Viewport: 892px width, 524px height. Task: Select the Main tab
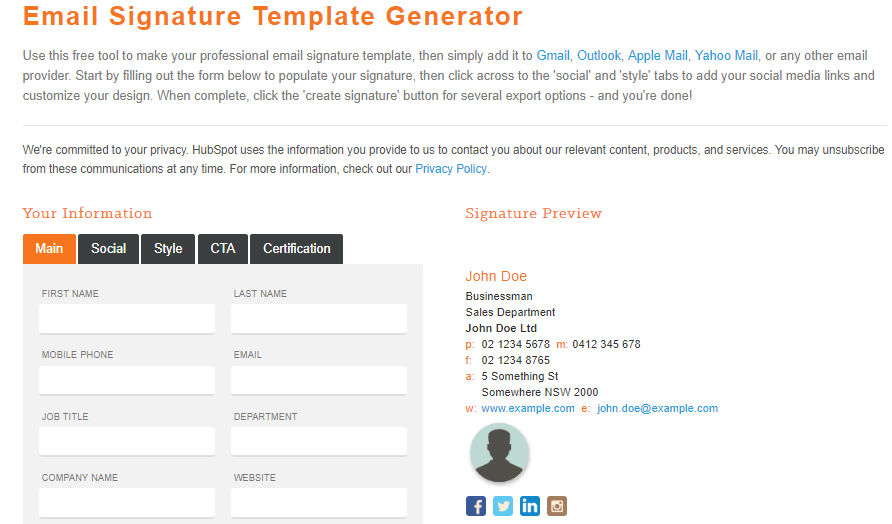(x=49, y=249)
